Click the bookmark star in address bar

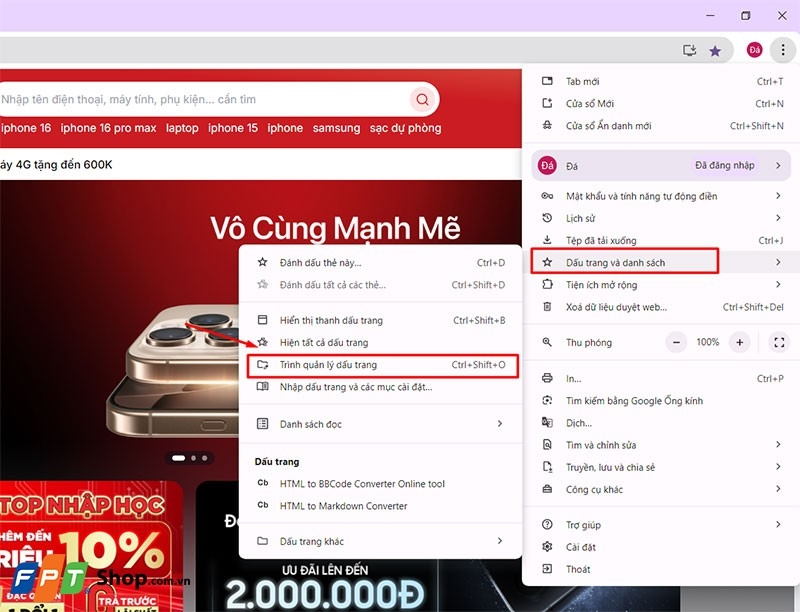(x=715, y=50)
